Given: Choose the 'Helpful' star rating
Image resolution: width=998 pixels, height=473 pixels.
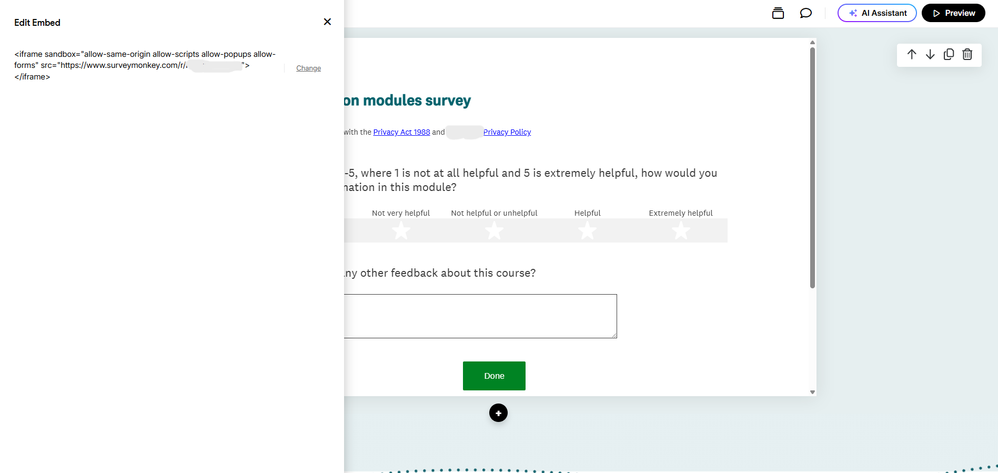Looking at the screenshot, I should pos(587,231).
